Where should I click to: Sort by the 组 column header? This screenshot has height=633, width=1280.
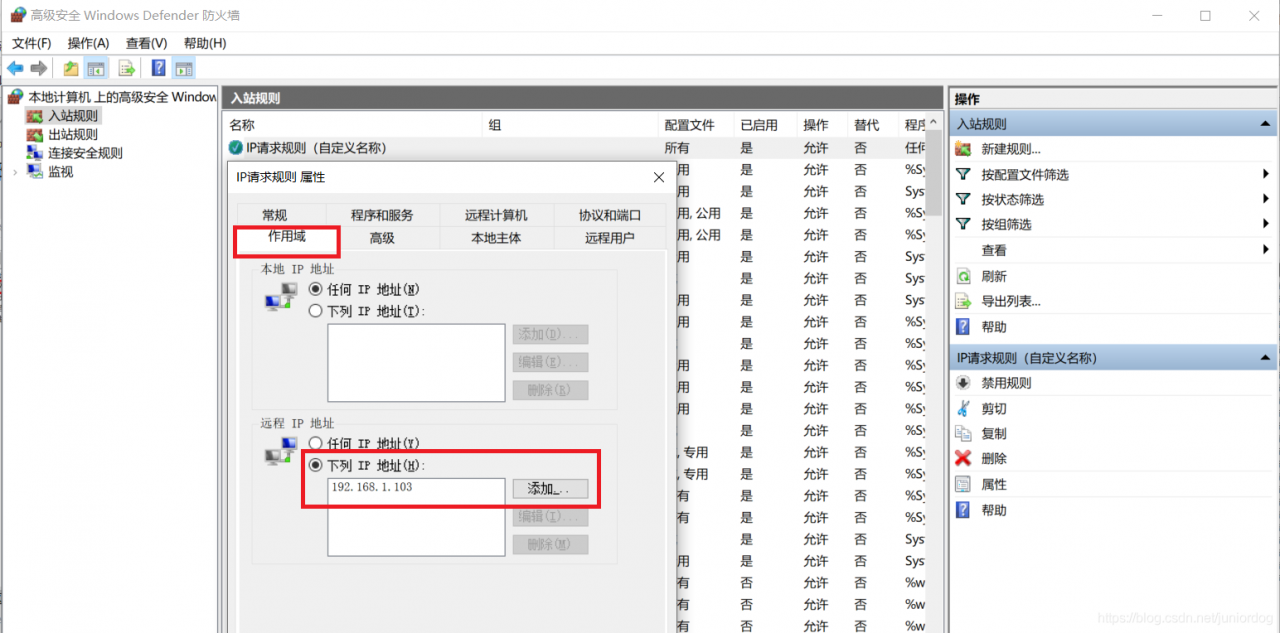[x=571, y=125]
